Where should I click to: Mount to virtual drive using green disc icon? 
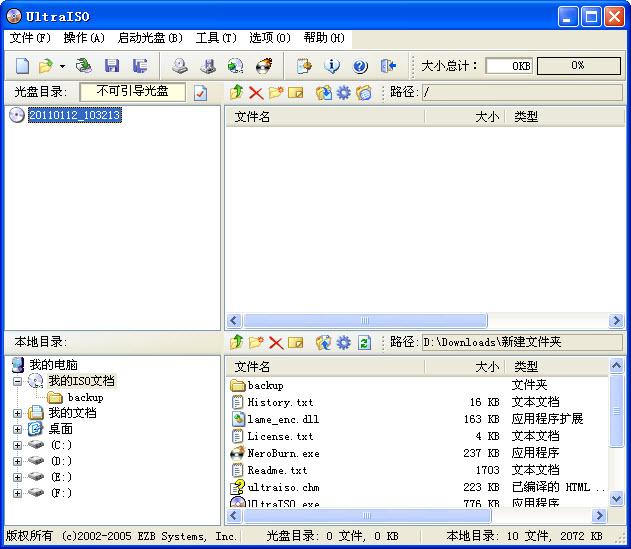[235, 66]
